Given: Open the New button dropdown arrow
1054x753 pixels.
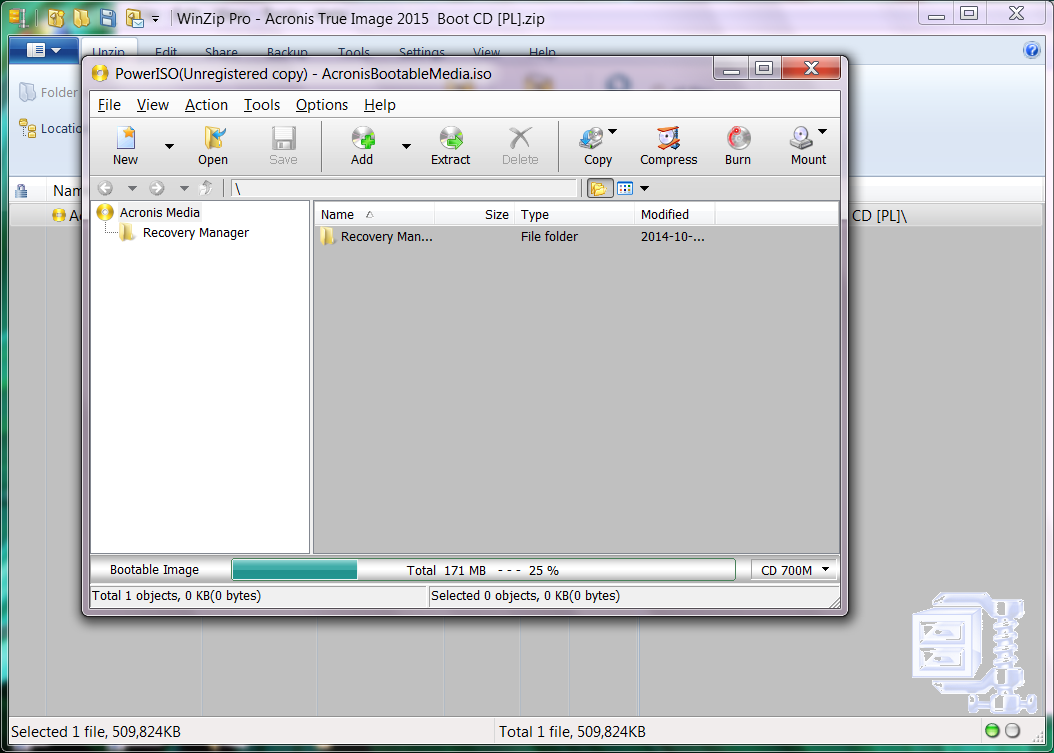Looking at the screenshot, I should click(x=169, y=147).
